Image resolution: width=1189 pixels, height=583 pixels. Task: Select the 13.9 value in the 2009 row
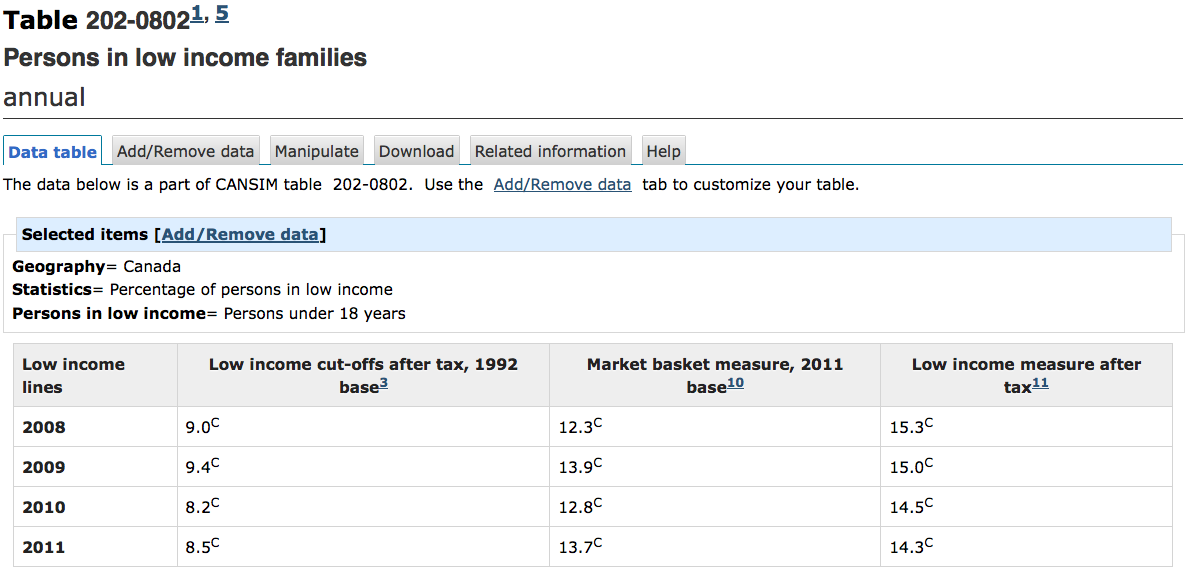[575, 467]
